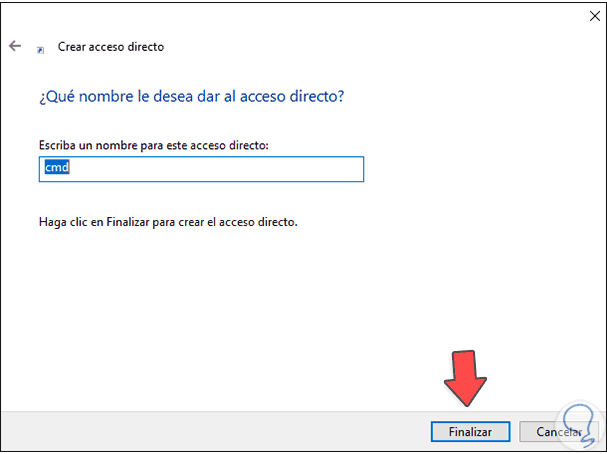607x454 pixels.
Task: Click the highlighted "cmd" text
Action: pyautogui.click(x=55, y=168)
